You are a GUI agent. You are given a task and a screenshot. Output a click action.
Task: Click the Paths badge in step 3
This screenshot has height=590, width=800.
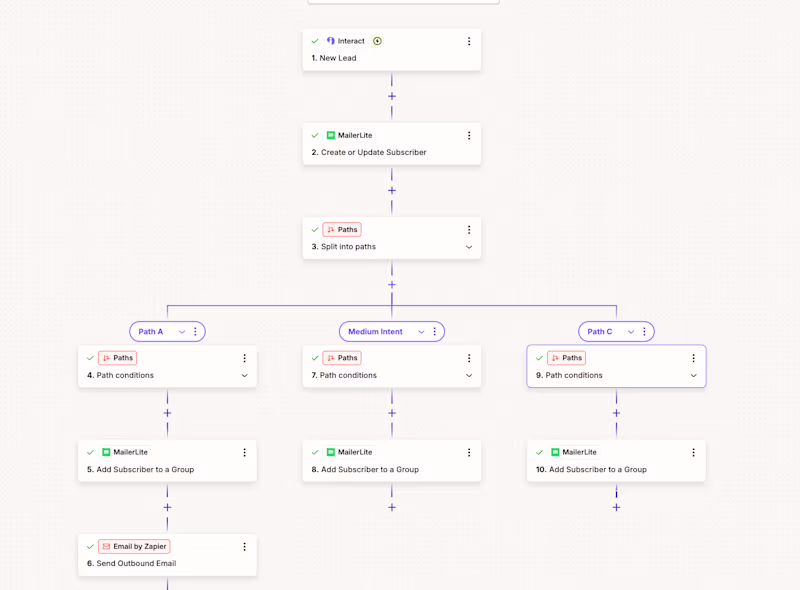point(342,230)
